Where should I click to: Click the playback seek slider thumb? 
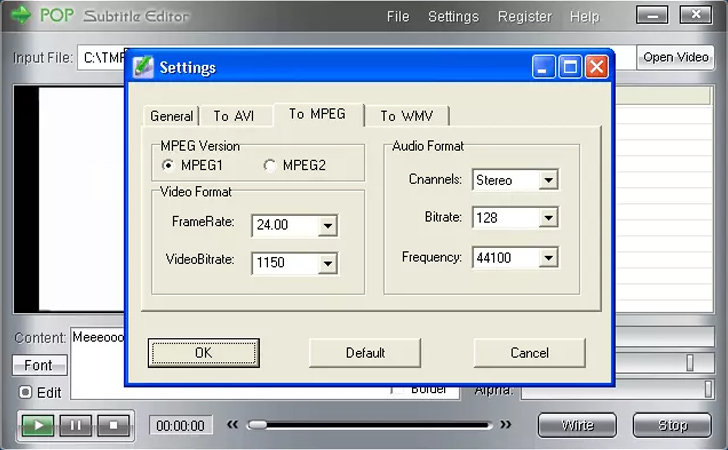click(257, 424)
